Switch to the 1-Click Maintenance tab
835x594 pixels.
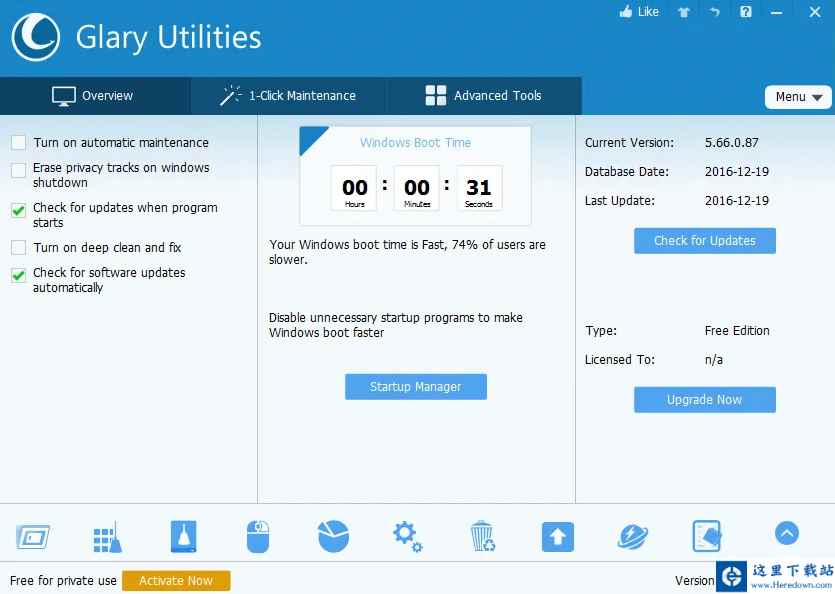pos(288,96)
